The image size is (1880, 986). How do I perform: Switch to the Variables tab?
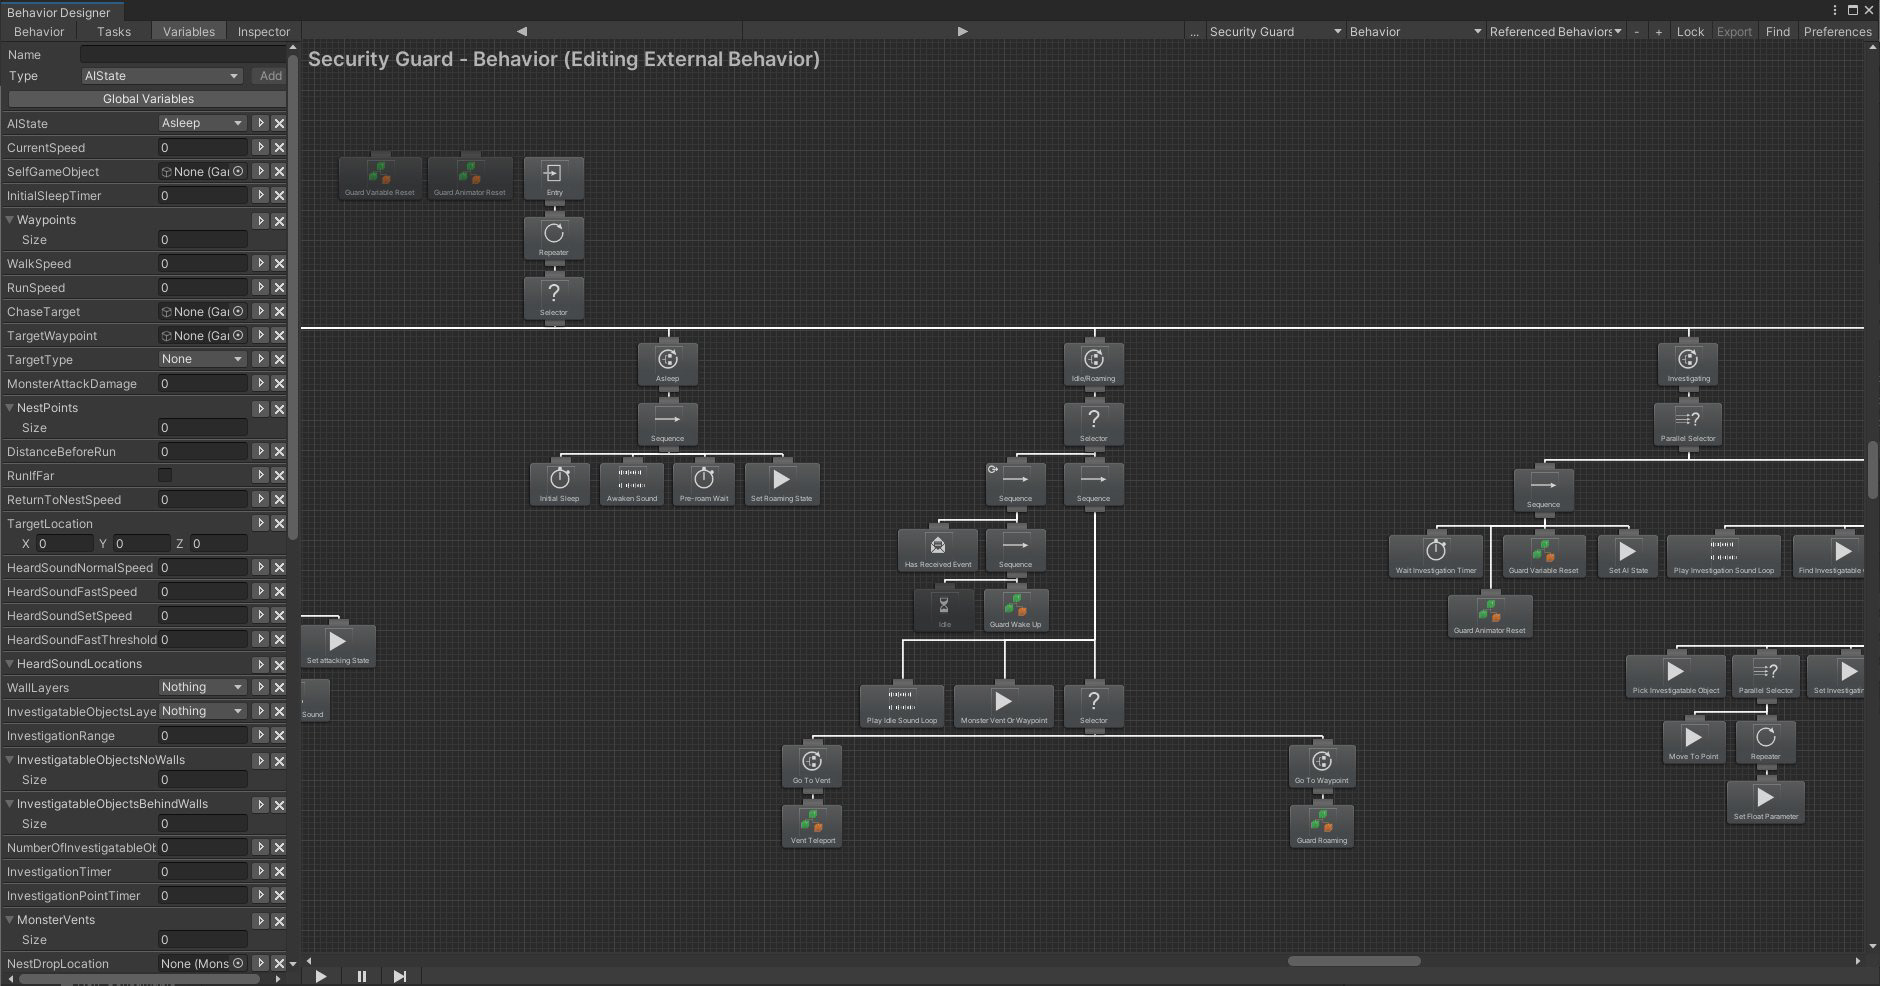click(x=189, y=32)
